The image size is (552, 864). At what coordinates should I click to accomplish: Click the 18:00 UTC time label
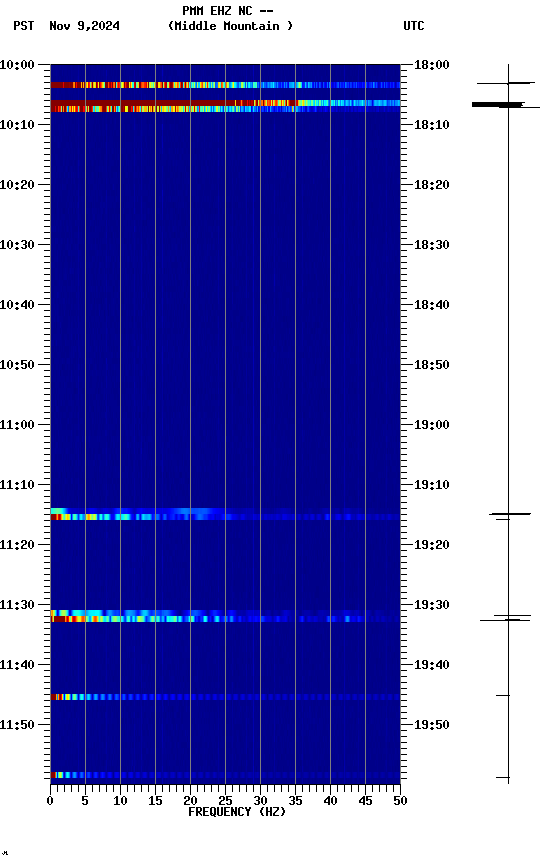pyautogui.click(x=432, y=65)
